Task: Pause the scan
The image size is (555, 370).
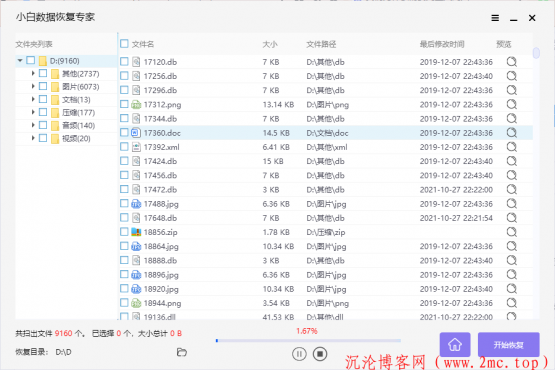Action: coord(299,354)
